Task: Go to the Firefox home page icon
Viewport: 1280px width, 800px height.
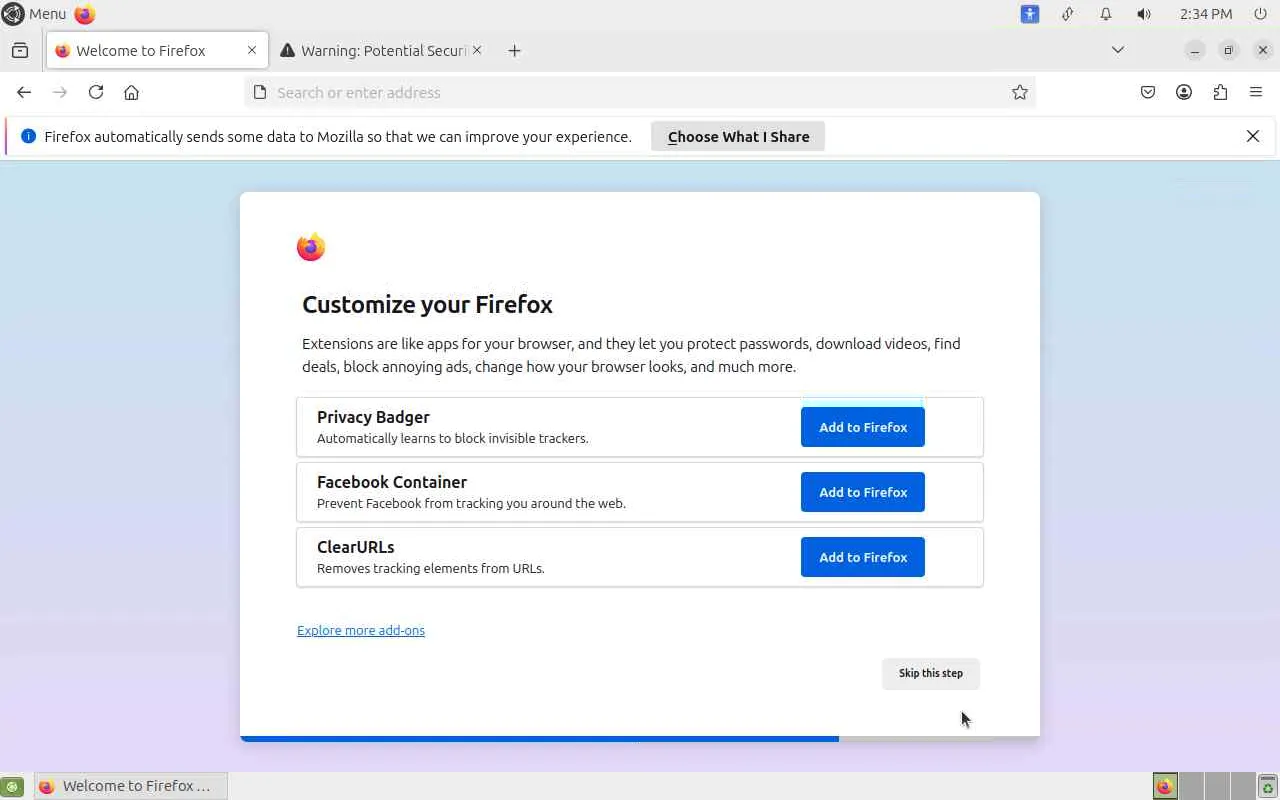Action: coord(131,92)
